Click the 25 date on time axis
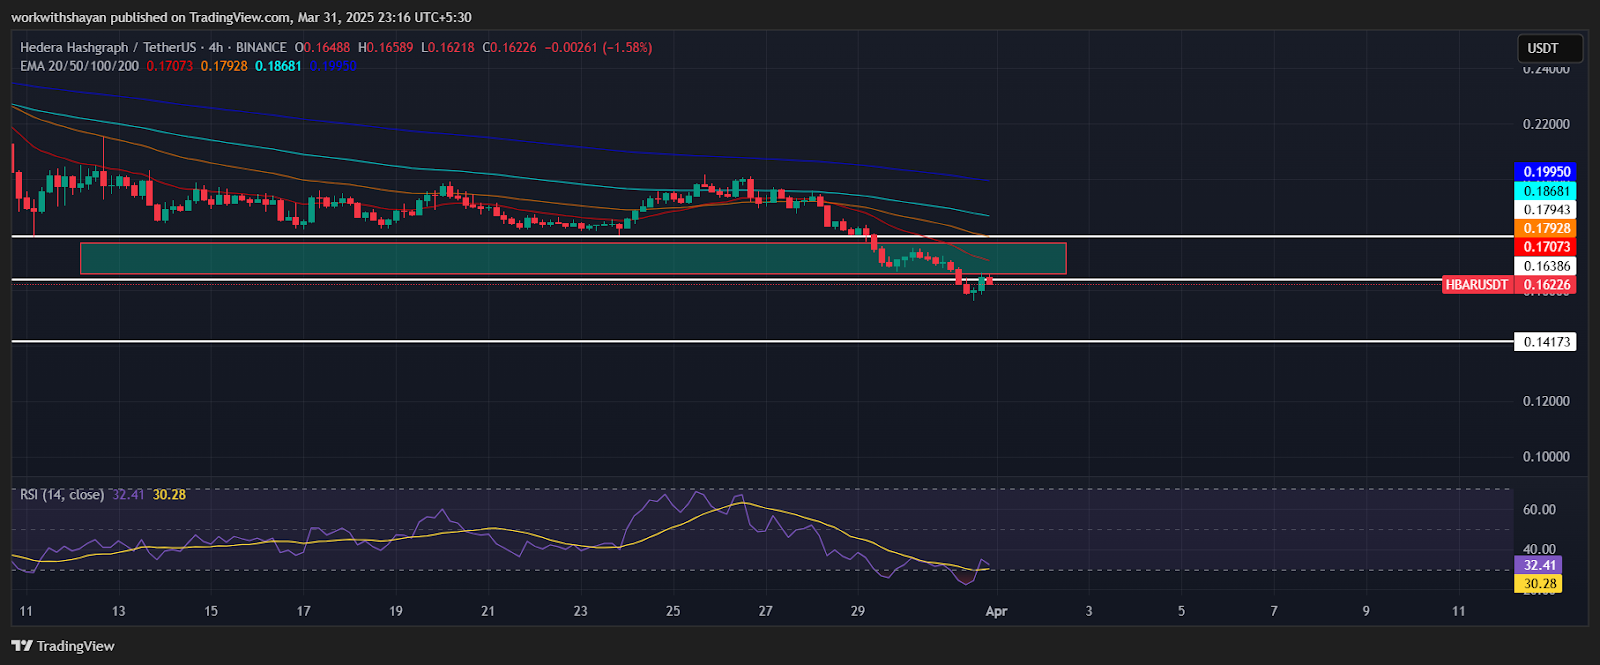Screen dimensions: 1600x665 pyautogui.click(x=673, y=611)
